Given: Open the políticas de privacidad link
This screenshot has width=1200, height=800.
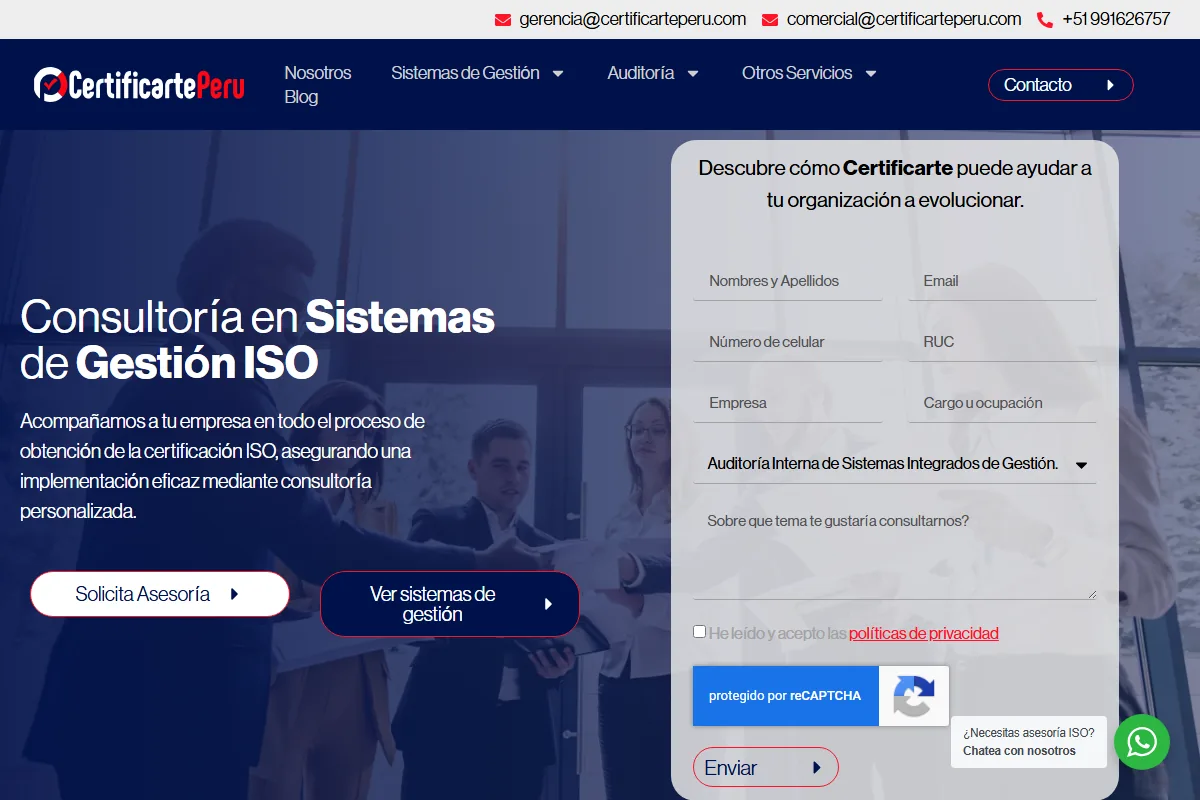Looking at the screenshot, I should click(x=924, y=633).
